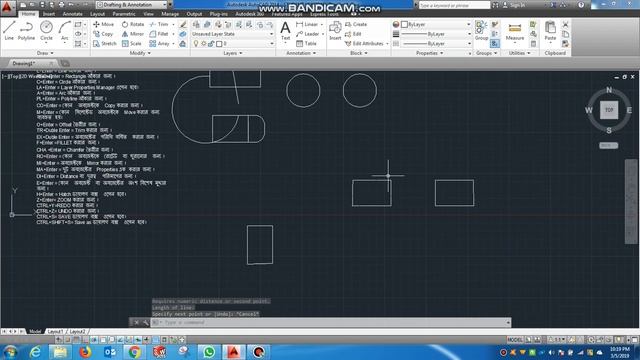
Task: Click the layer color swatch square
Action: click(x=219, y=44)
